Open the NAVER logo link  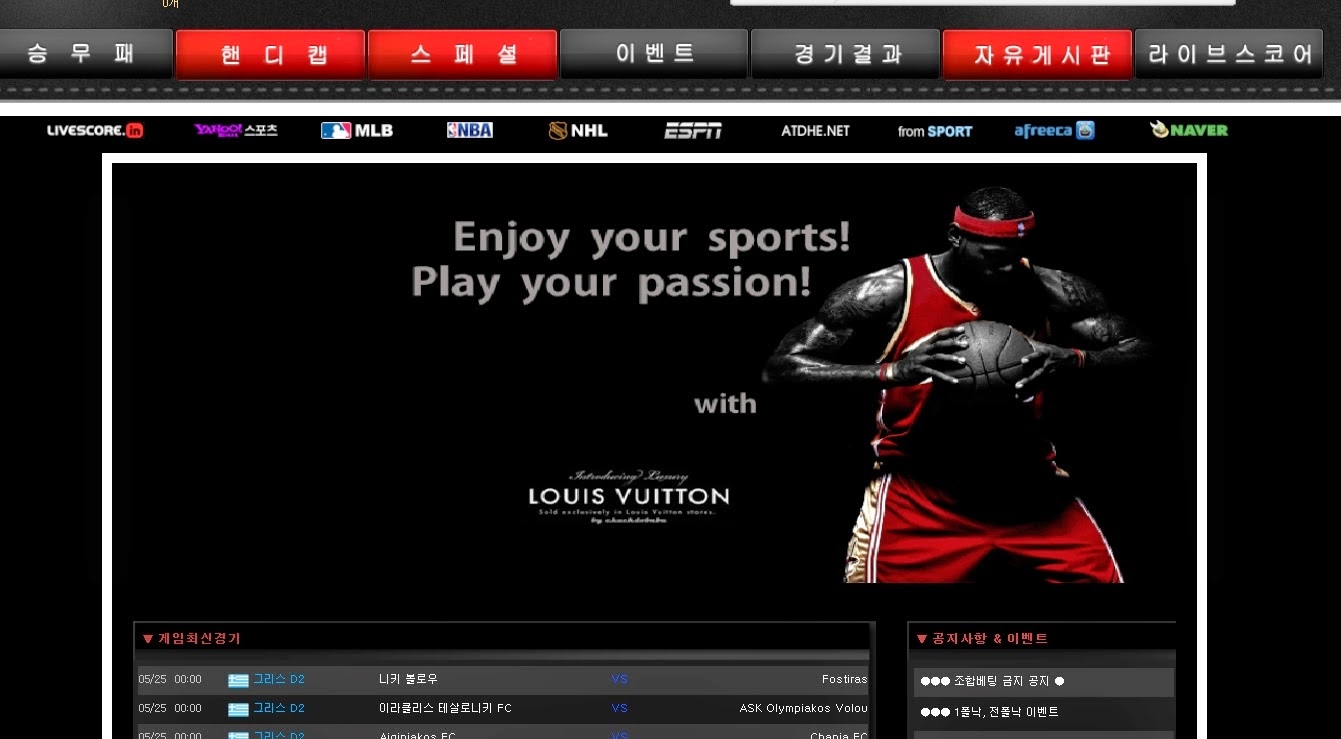[x=1189, y=130]
